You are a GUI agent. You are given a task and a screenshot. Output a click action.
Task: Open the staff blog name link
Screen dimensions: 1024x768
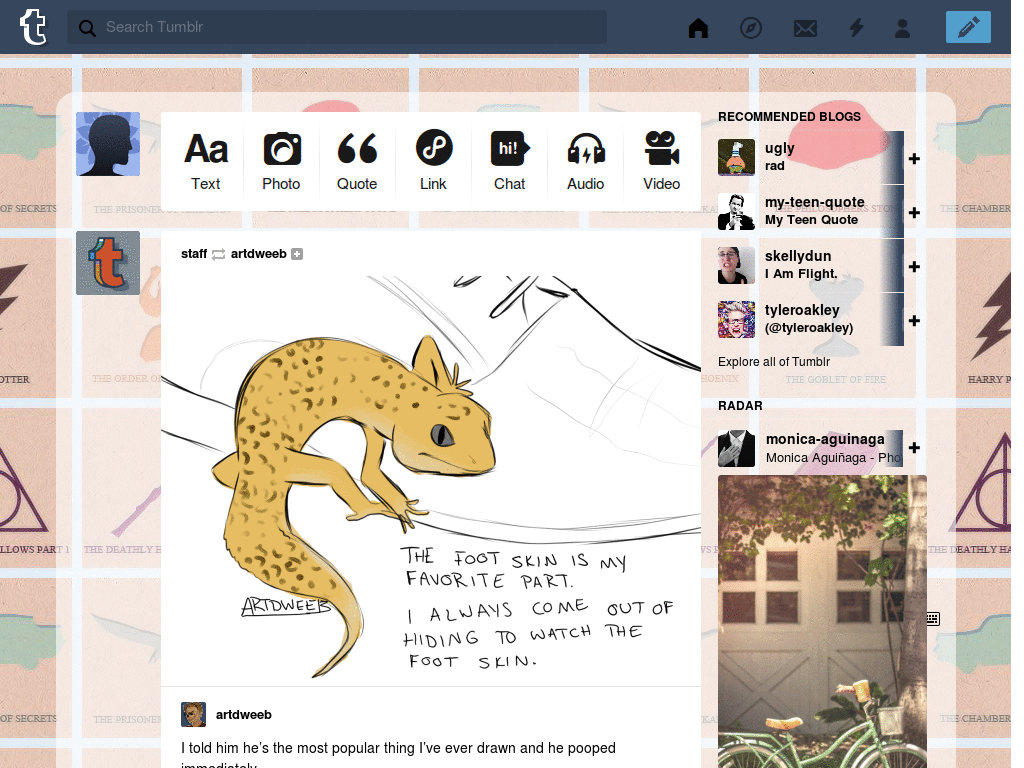[194, 254]
